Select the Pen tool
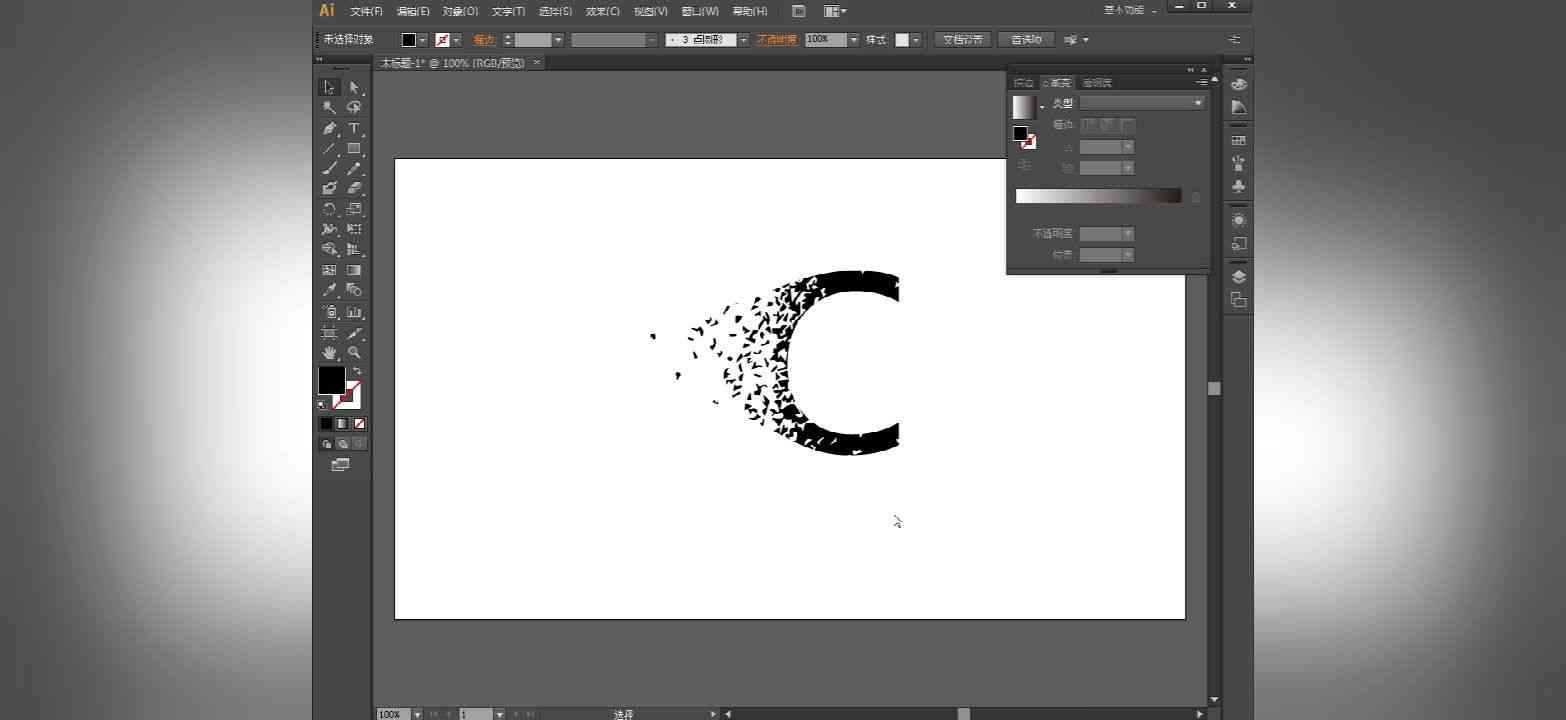This screenshot has height=720, width=1566. [x=329, y=128]
